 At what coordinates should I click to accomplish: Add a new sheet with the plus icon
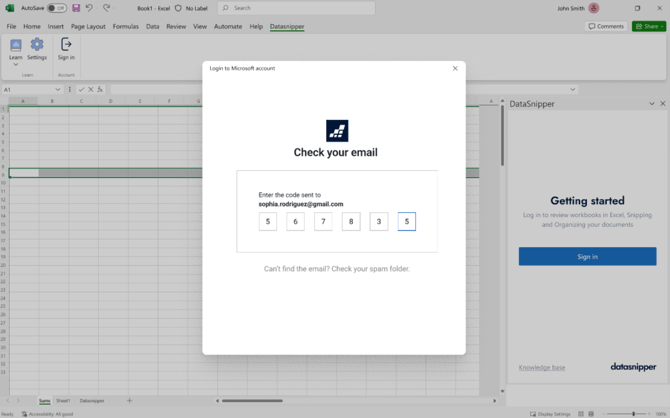(129, 401)
